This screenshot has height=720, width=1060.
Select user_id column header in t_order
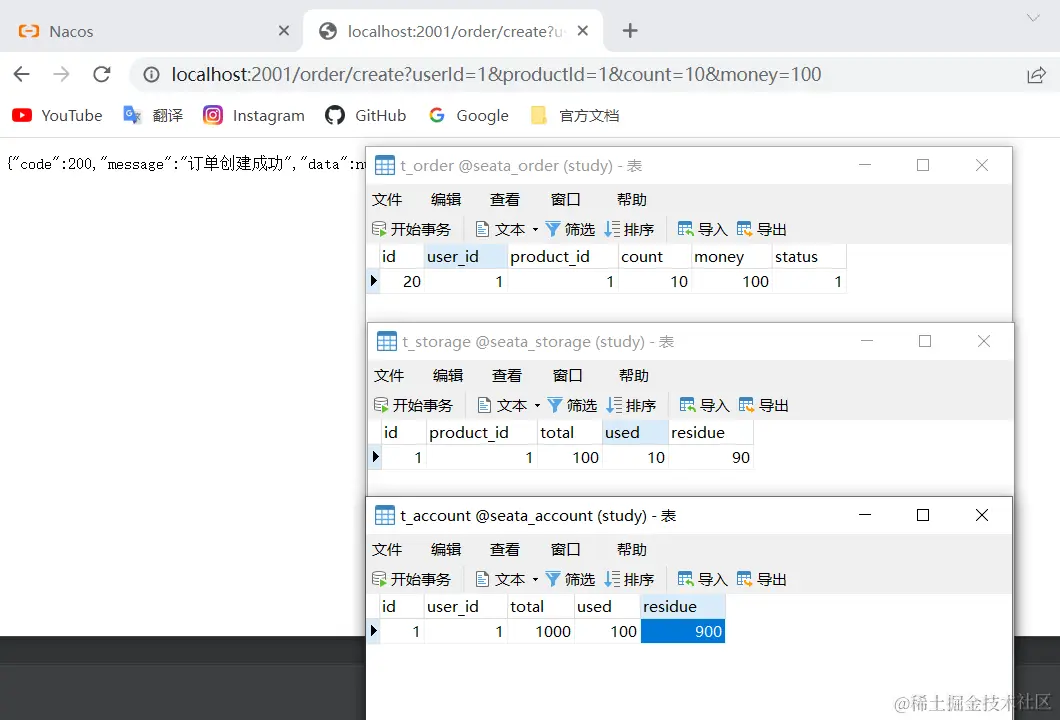465,257
